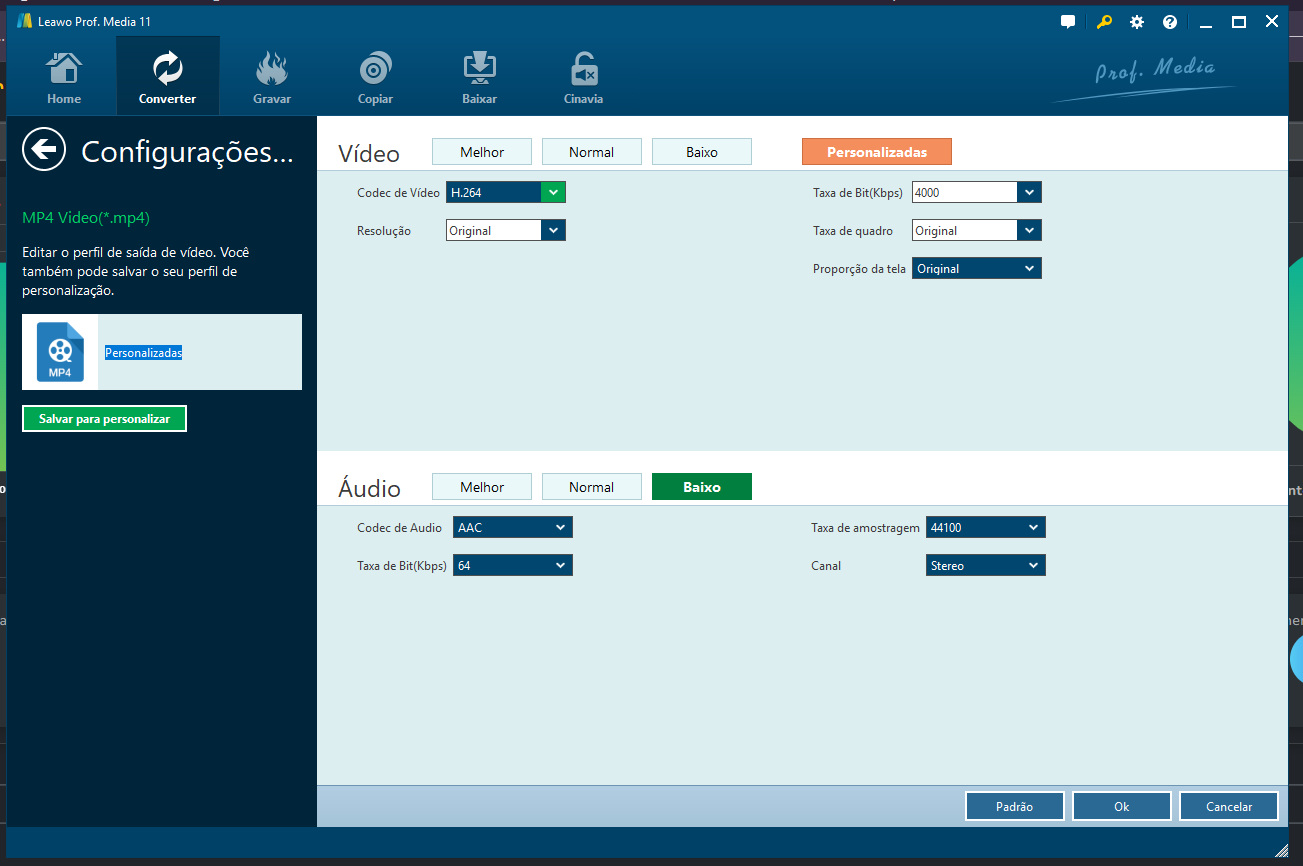Click the Vídeo section heading

tap(369, 154)
